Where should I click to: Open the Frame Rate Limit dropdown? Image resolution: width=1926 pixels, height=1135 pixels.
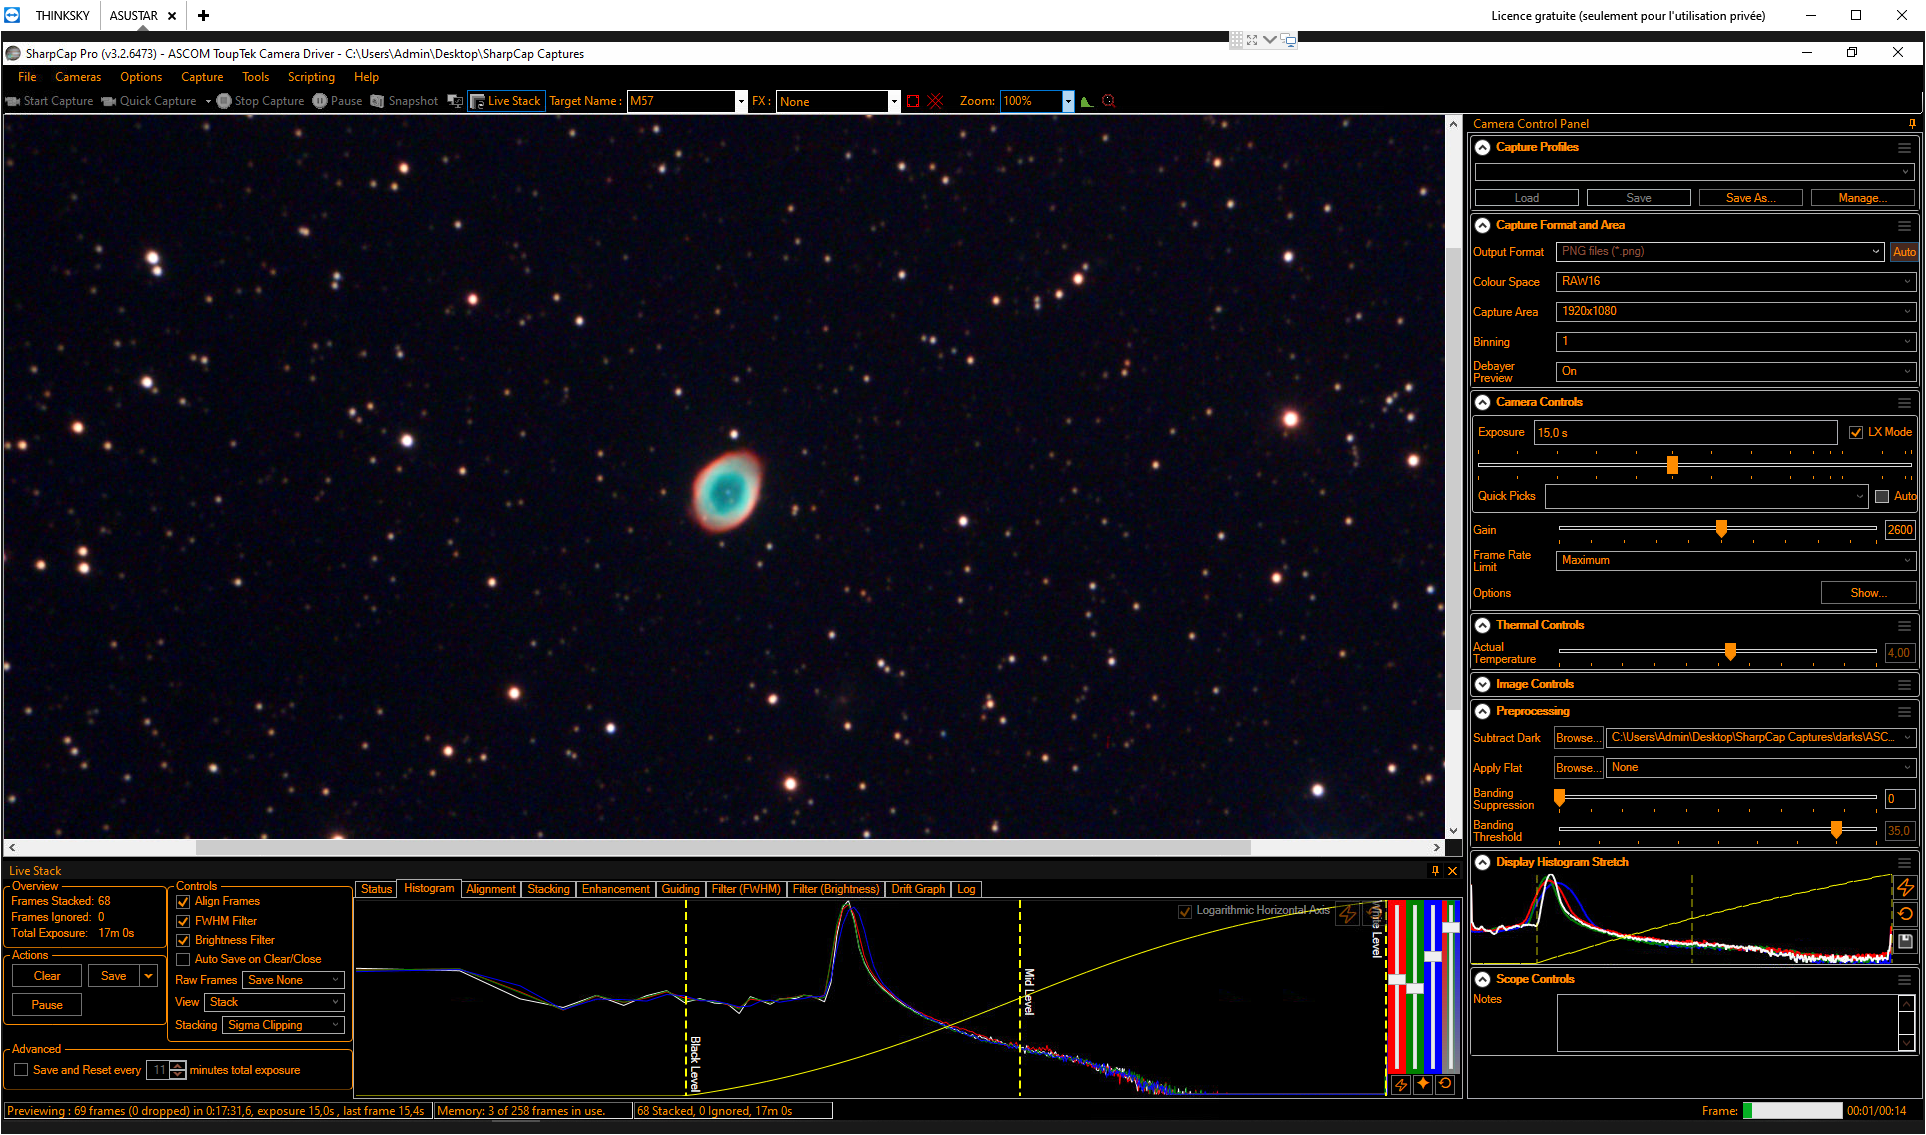pyautogui.click(x=1736, y=561)
